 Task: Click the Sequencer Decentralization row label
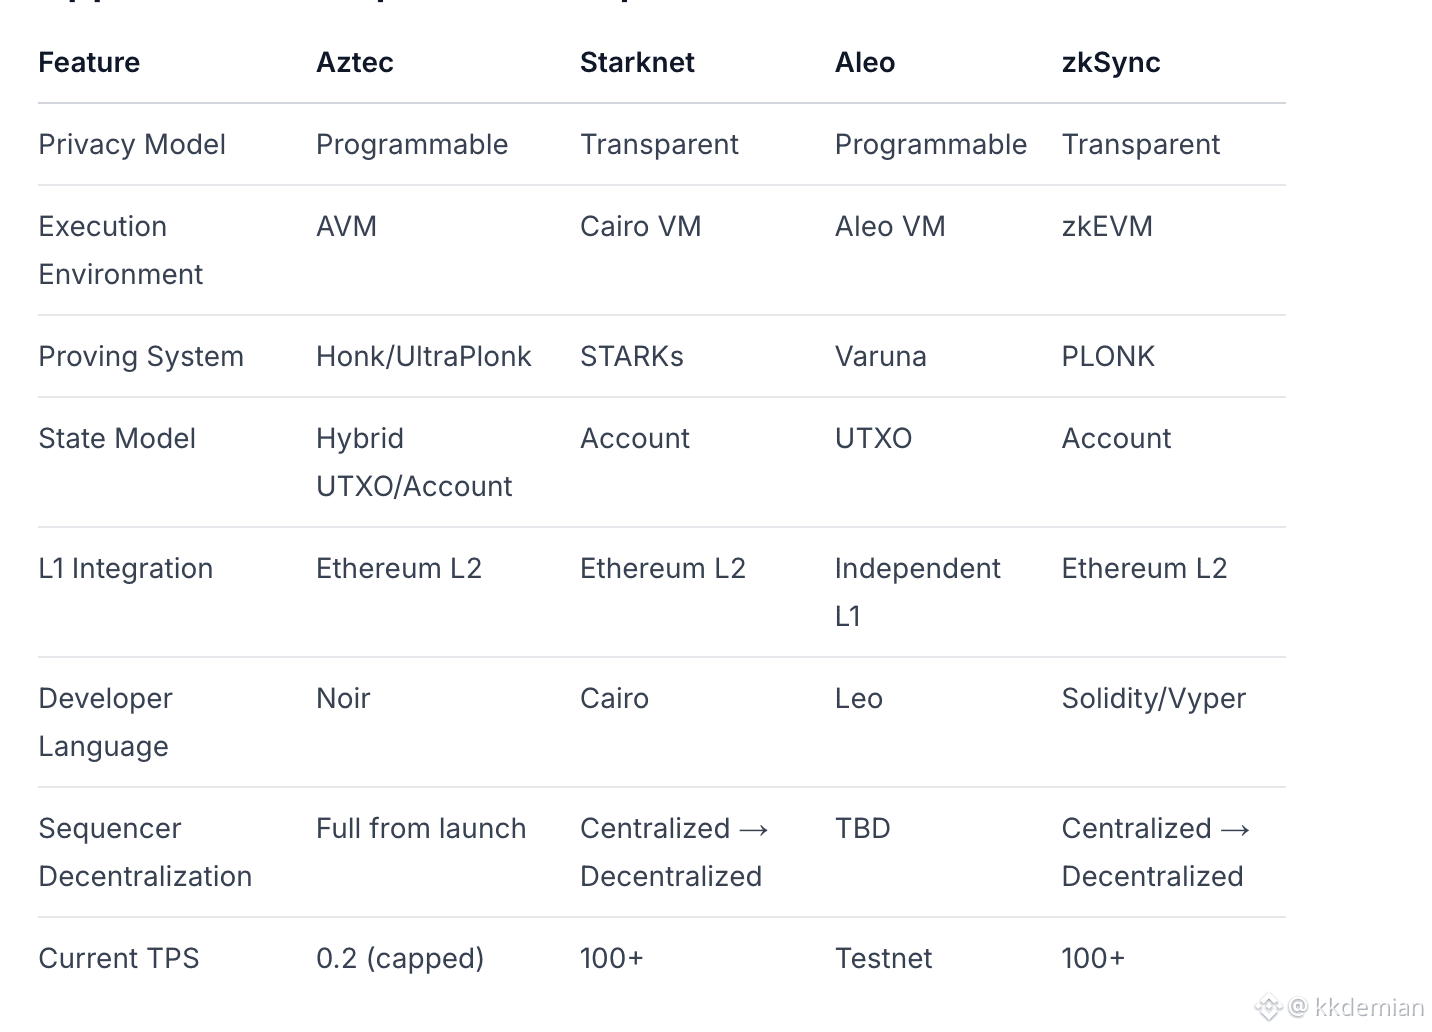coord(145,852)
